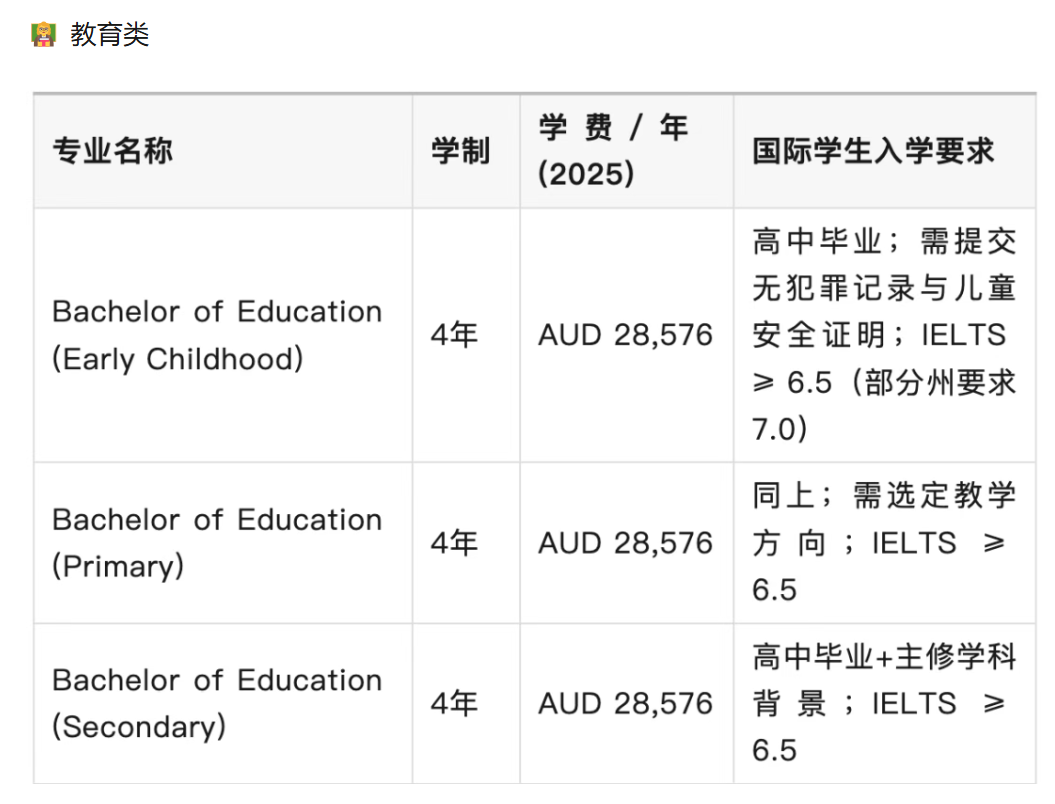Click Bachelor of Education (Early Childhood) cell
The image size is (1055, 804).
click(217, 335)
